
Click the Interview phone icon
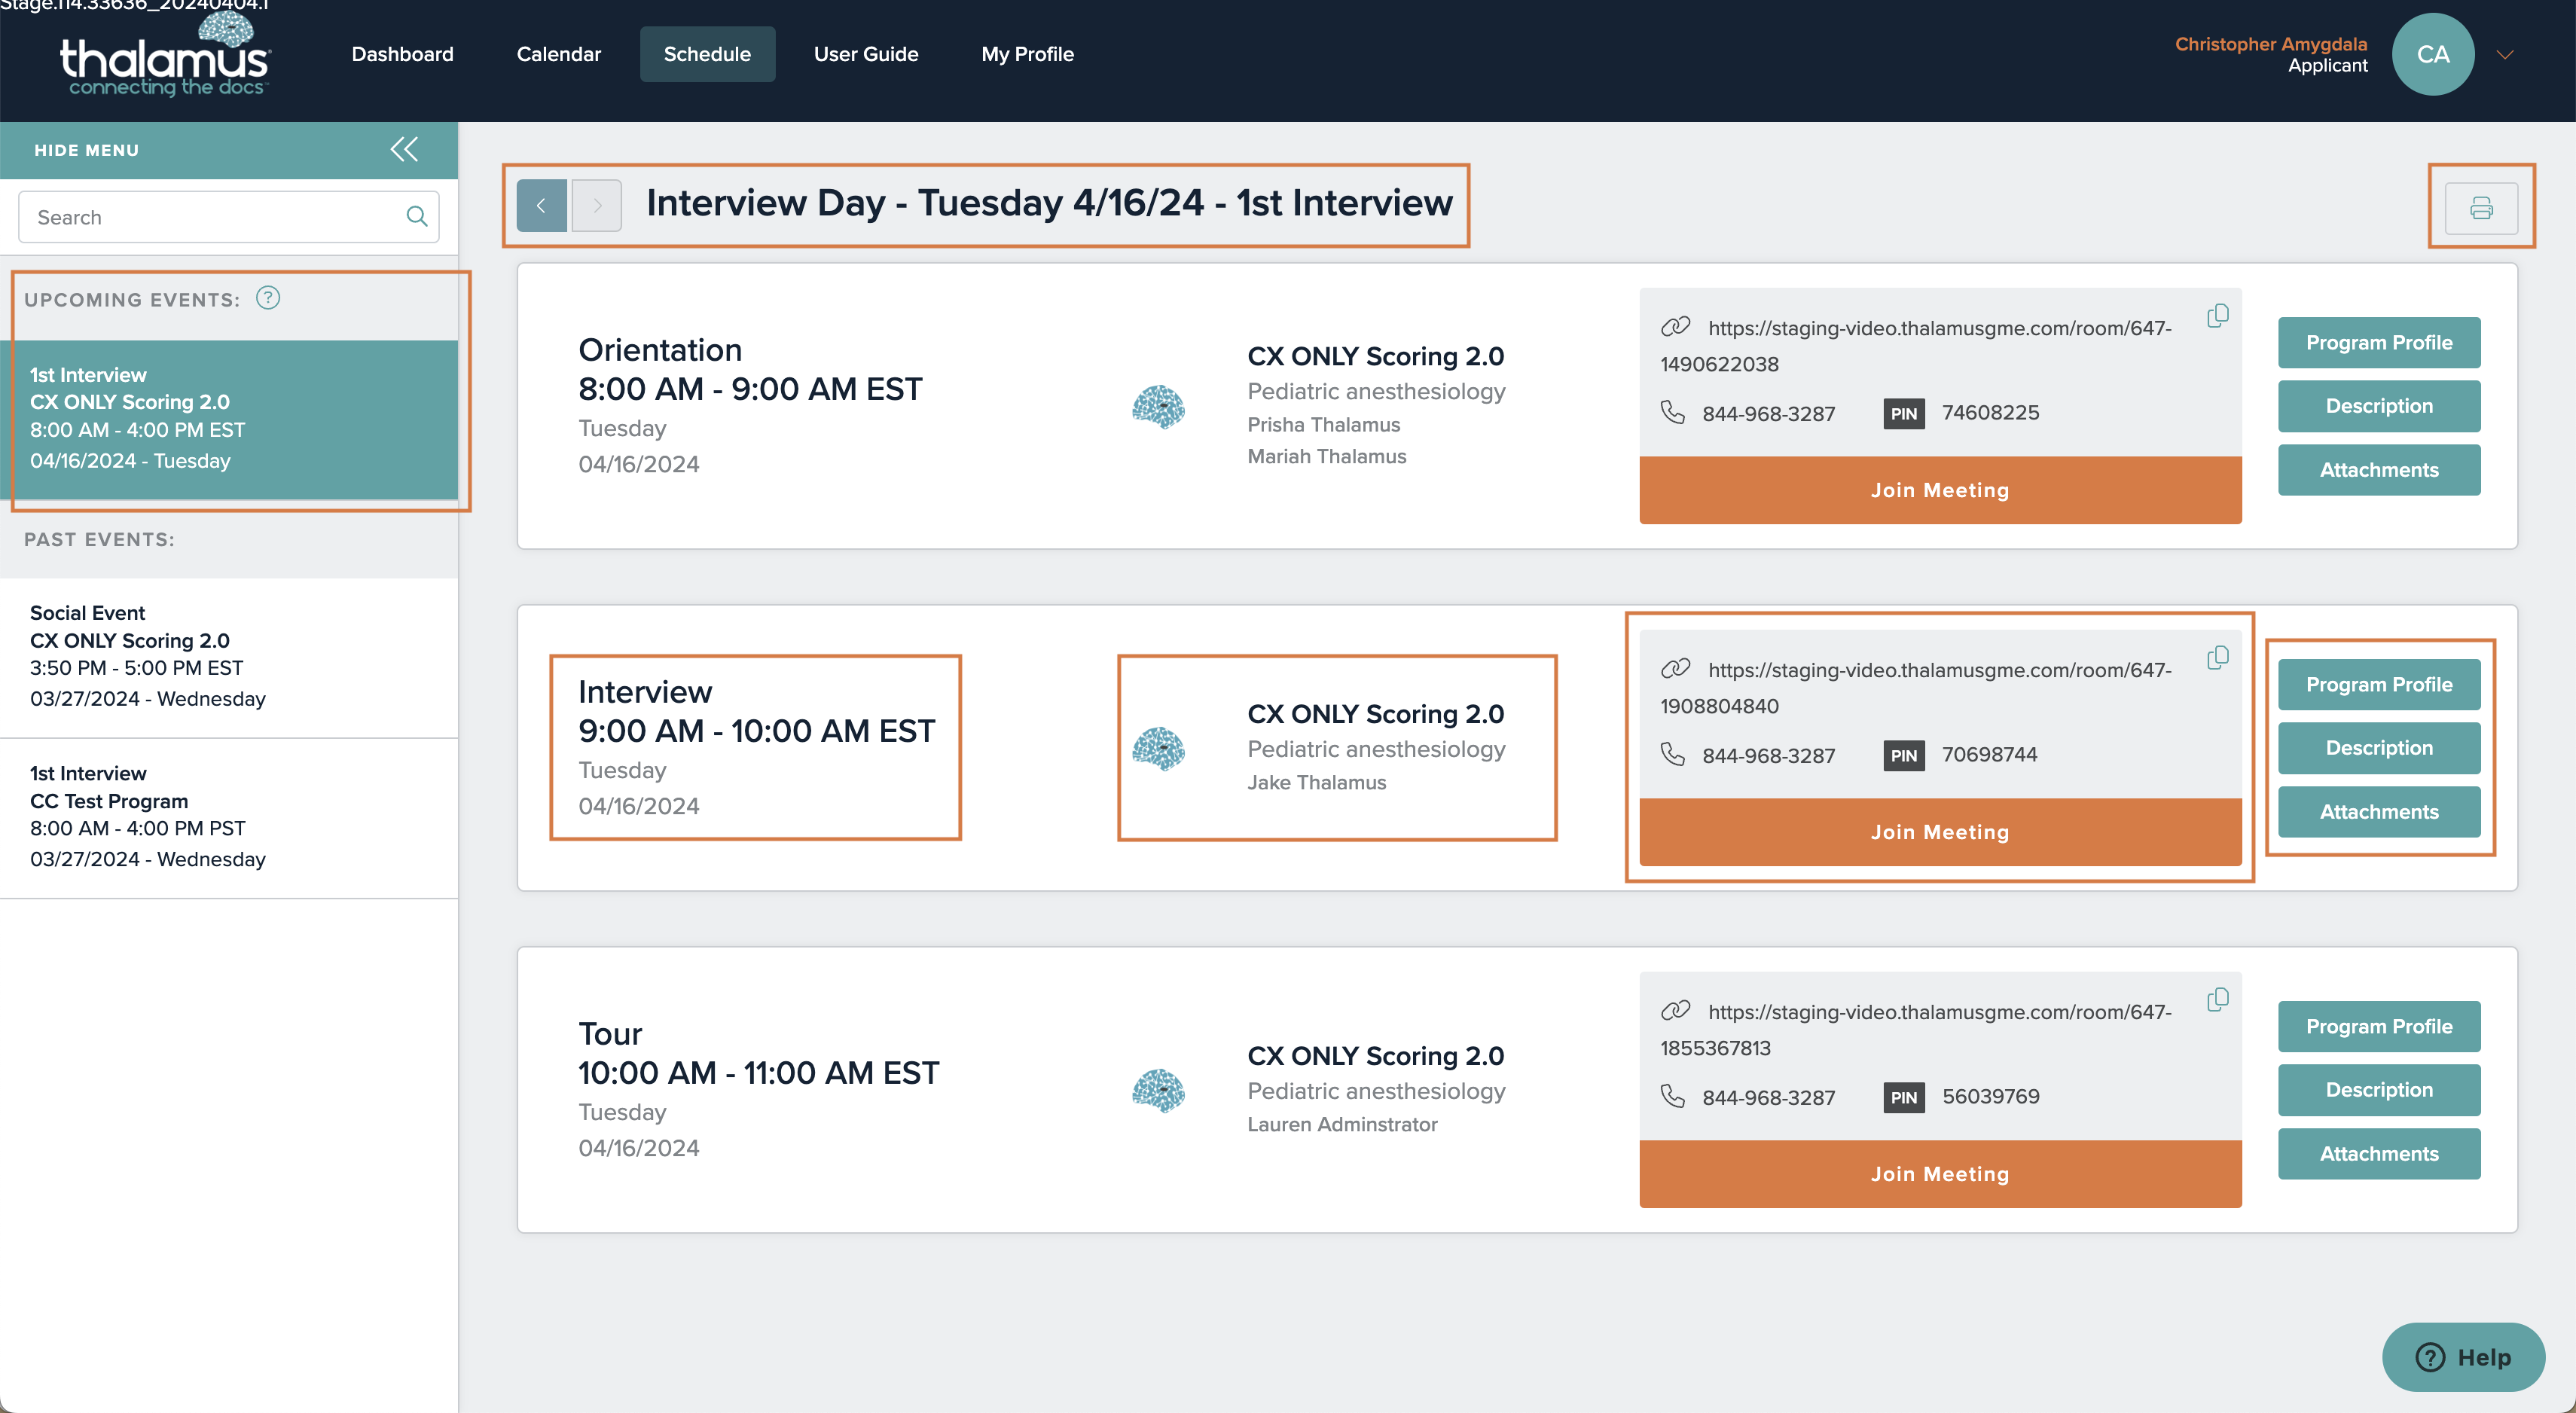[1672, 754]
